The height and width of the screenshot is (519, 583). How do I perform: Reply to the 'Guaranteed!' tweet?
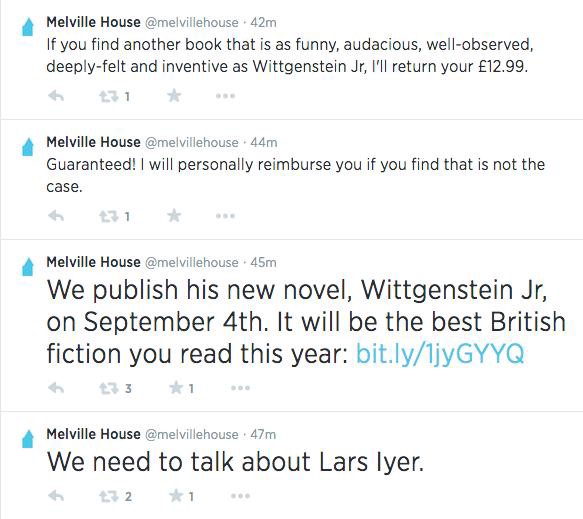coord(56,216)
